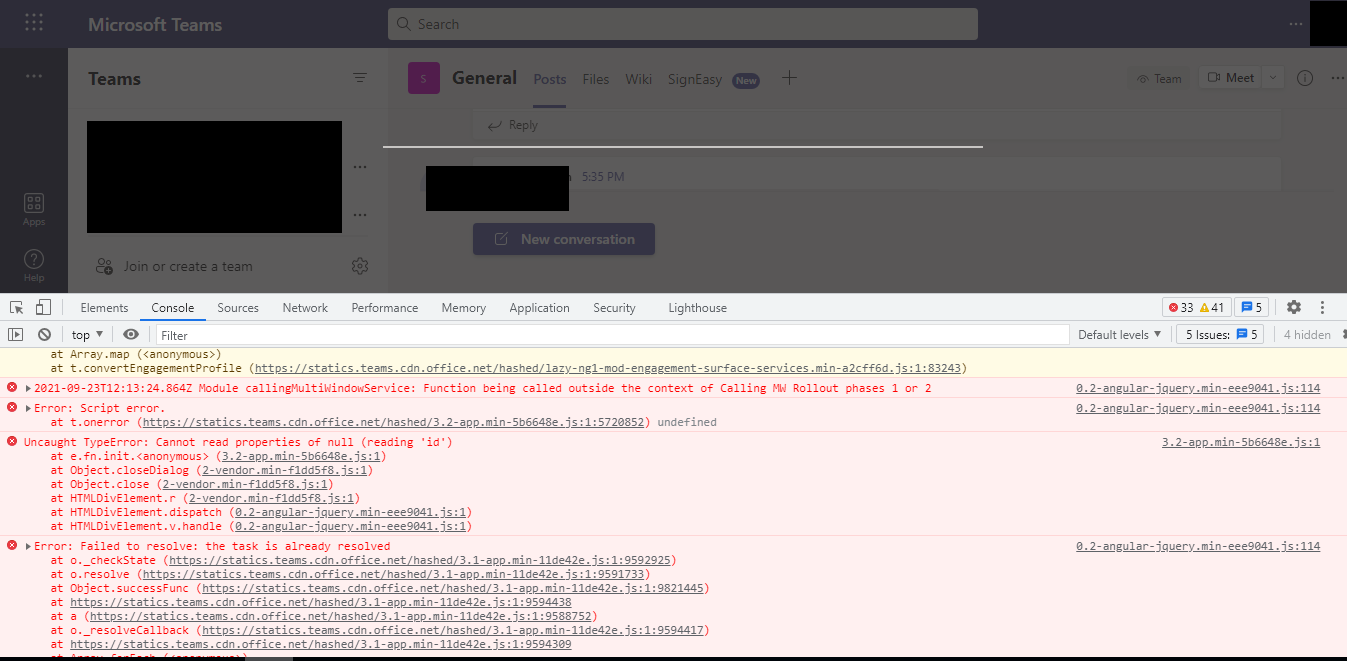Click the Uncaught TypeError message text
The height and width of the screenshot is (661, 1347).
point(238,442)
